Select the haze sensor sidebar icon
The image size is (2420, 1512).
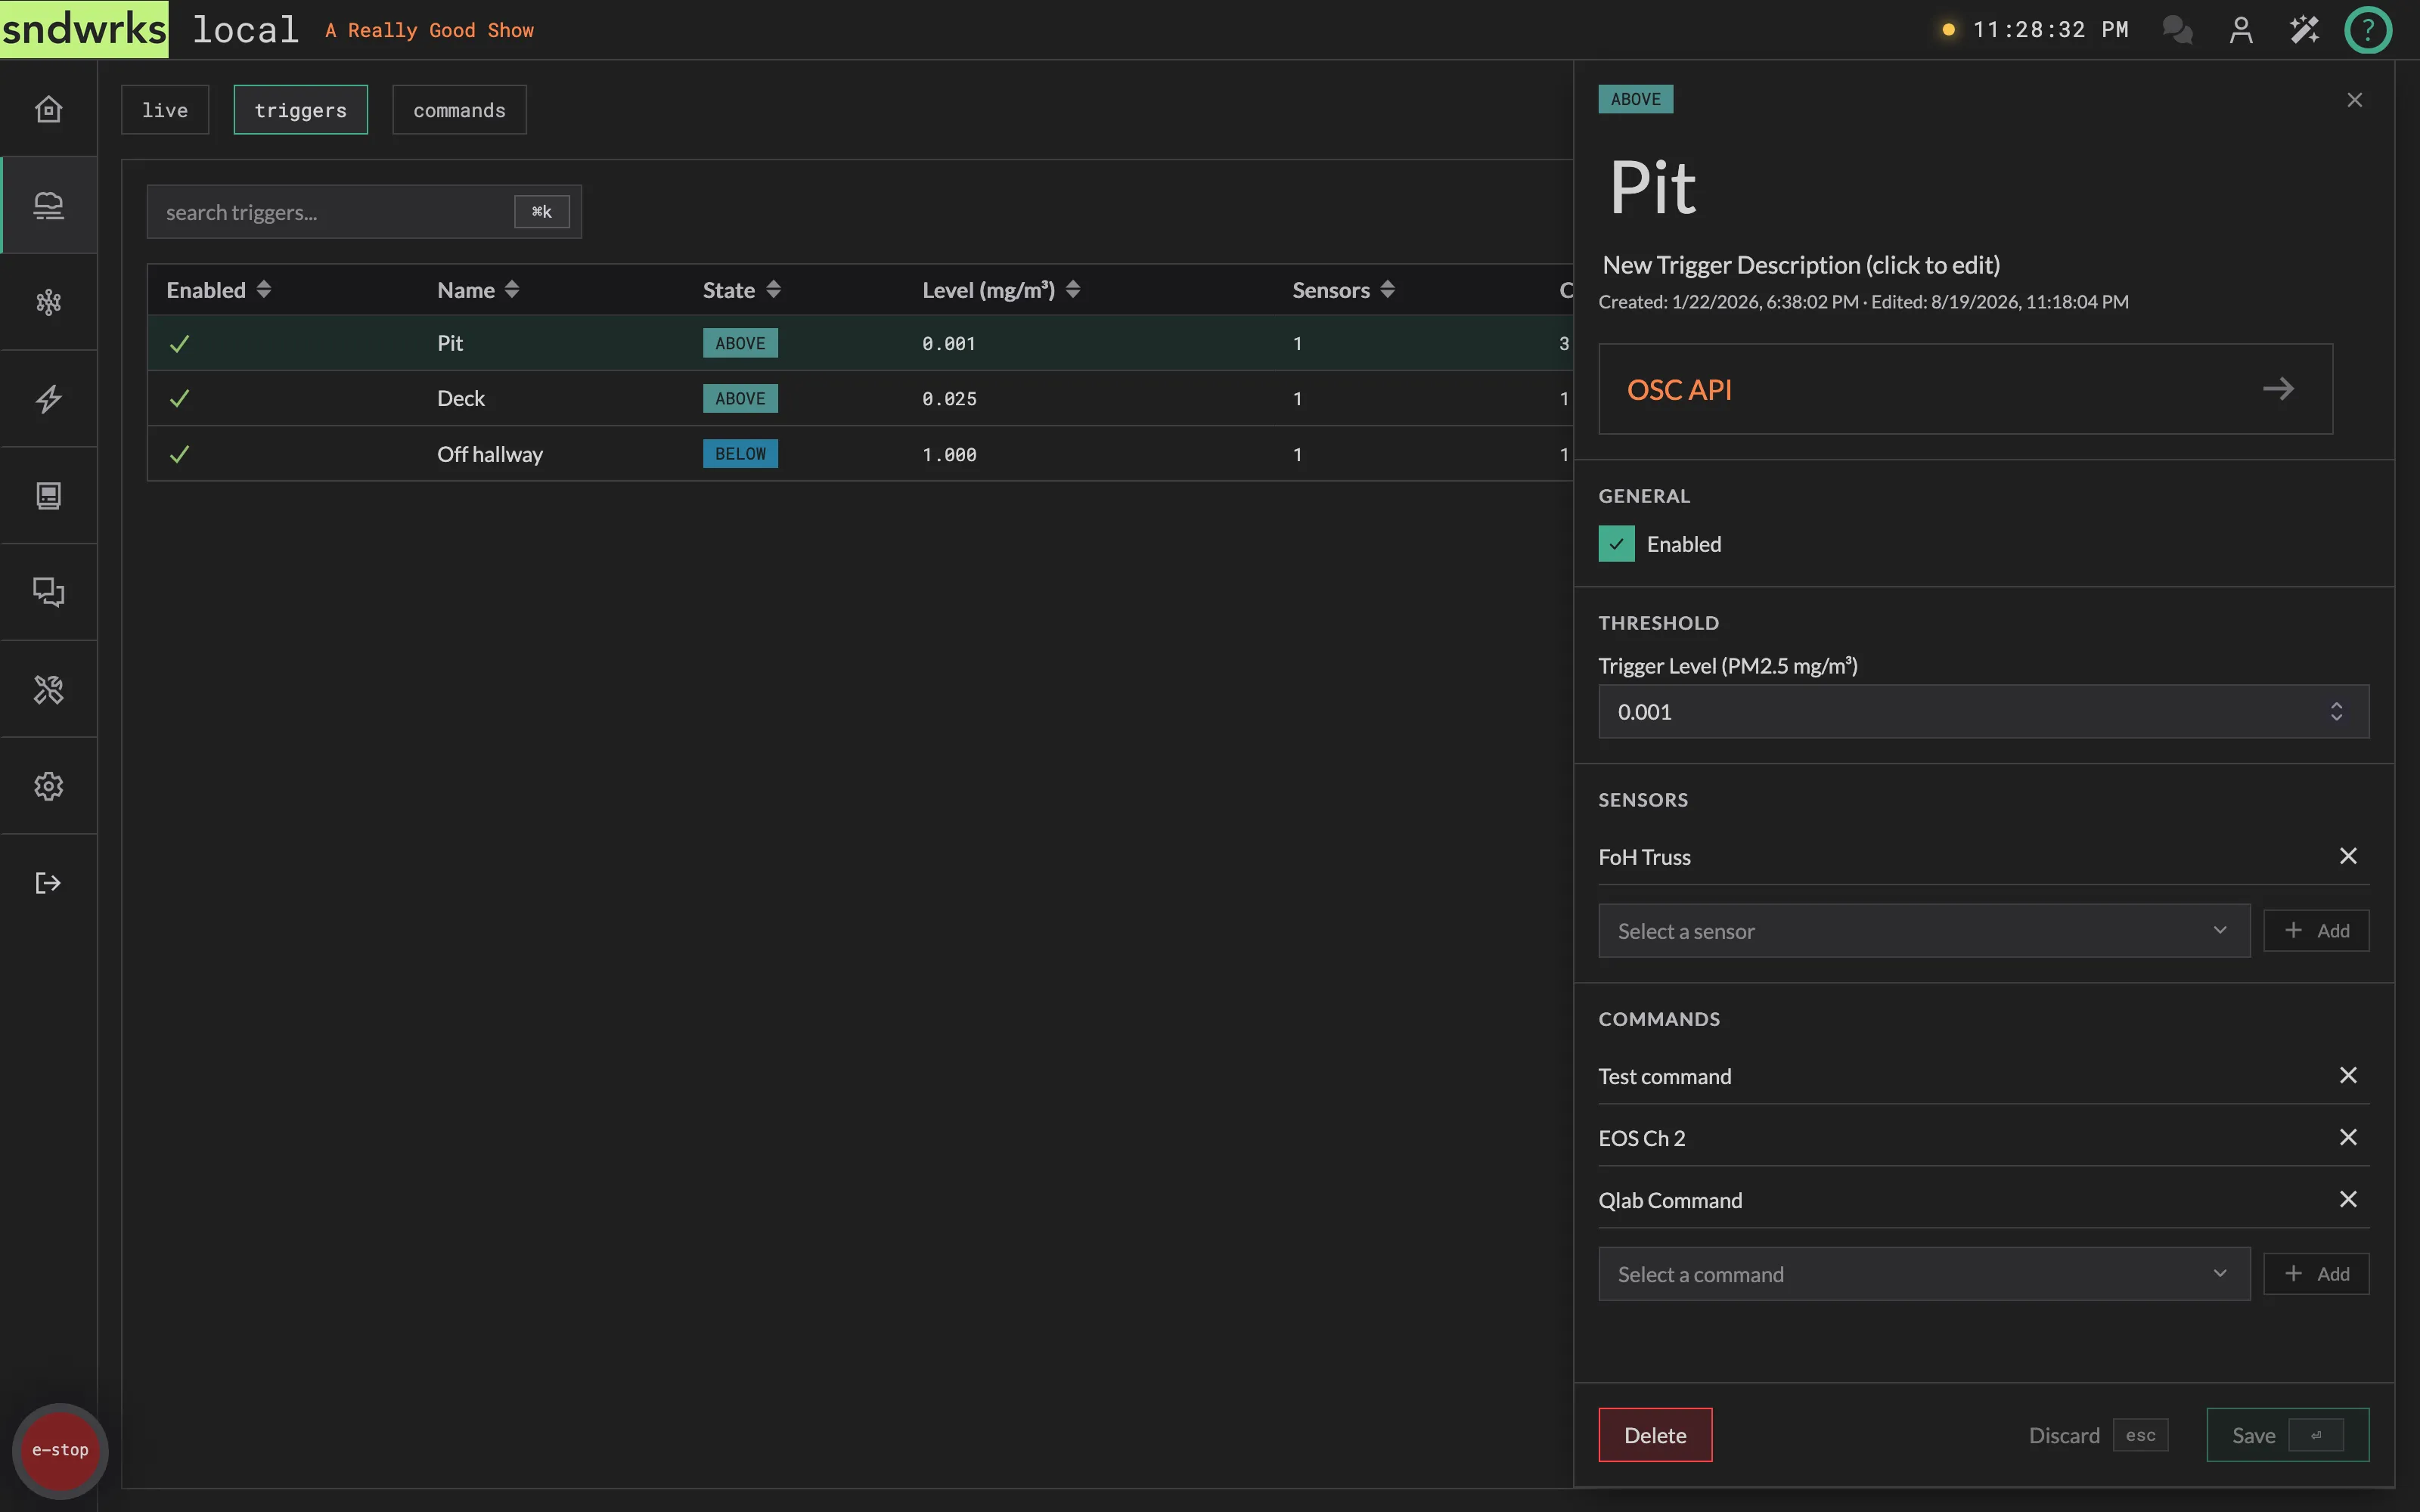[x=48, y=205]
